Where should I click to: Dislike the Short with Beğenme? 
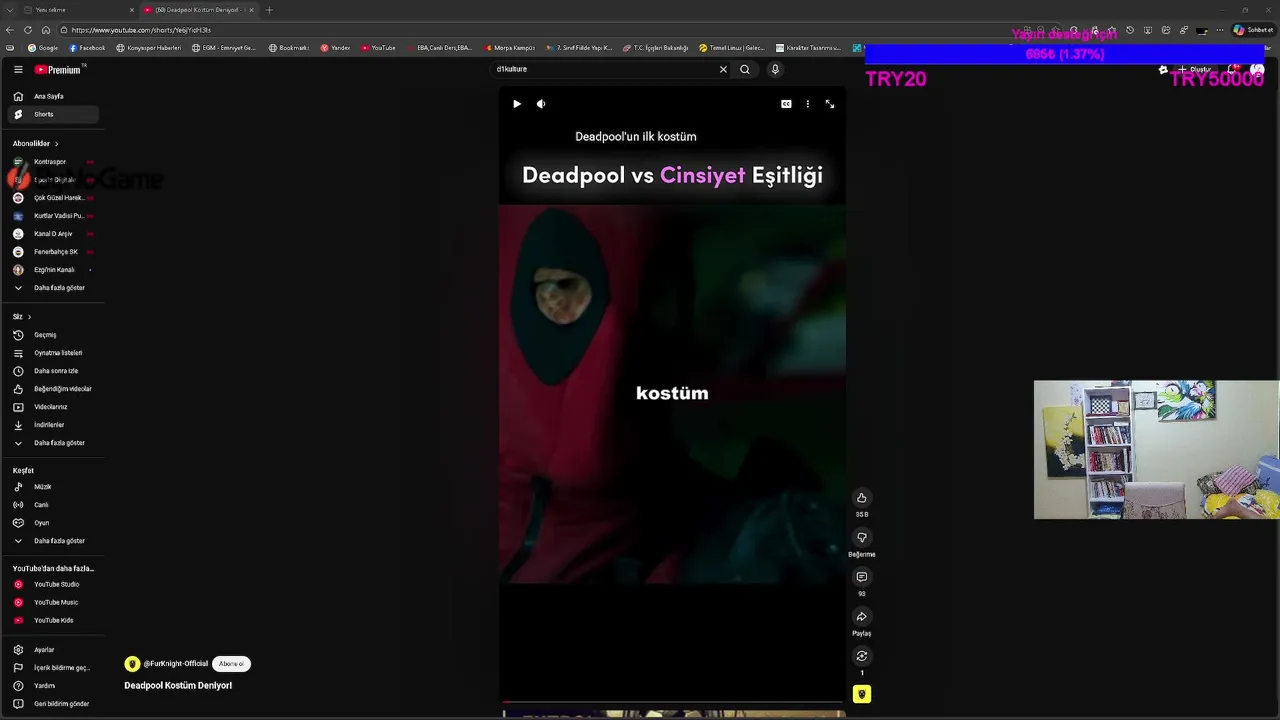pos(861,538)
